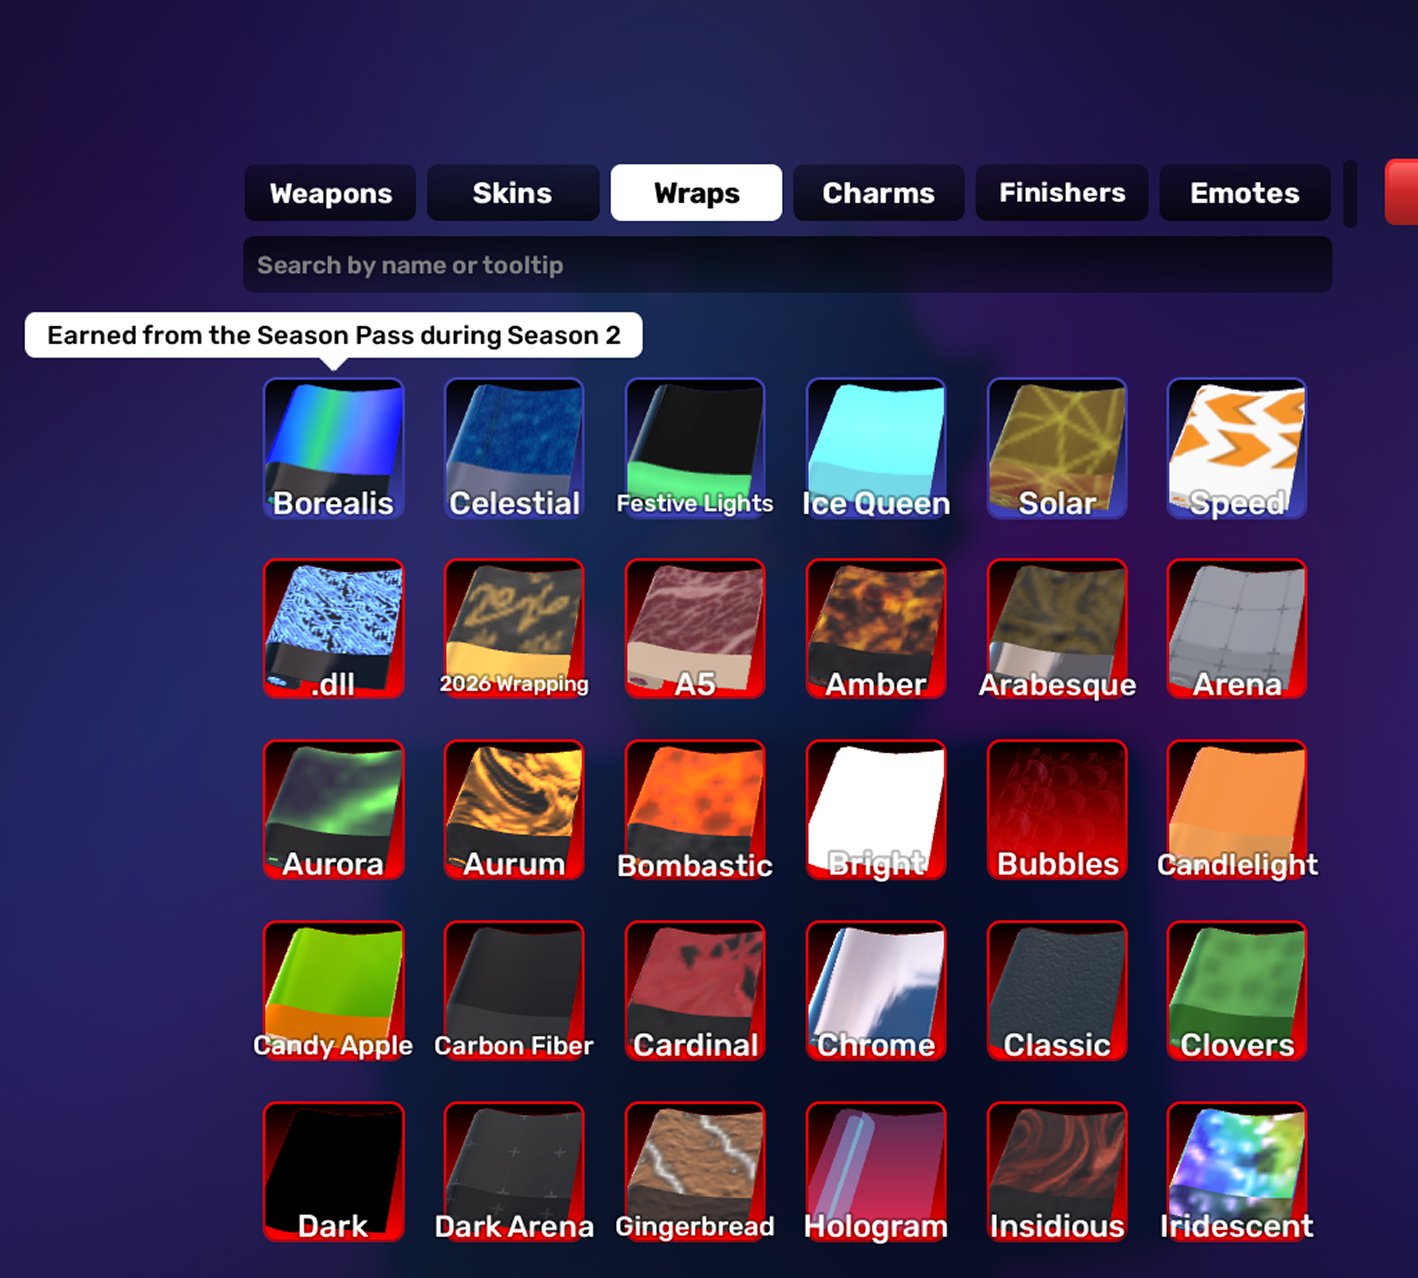The height and width of the screenshot is (1278, 1418).
Task: Select the Cardinal wrap
Action: [695, 991]
